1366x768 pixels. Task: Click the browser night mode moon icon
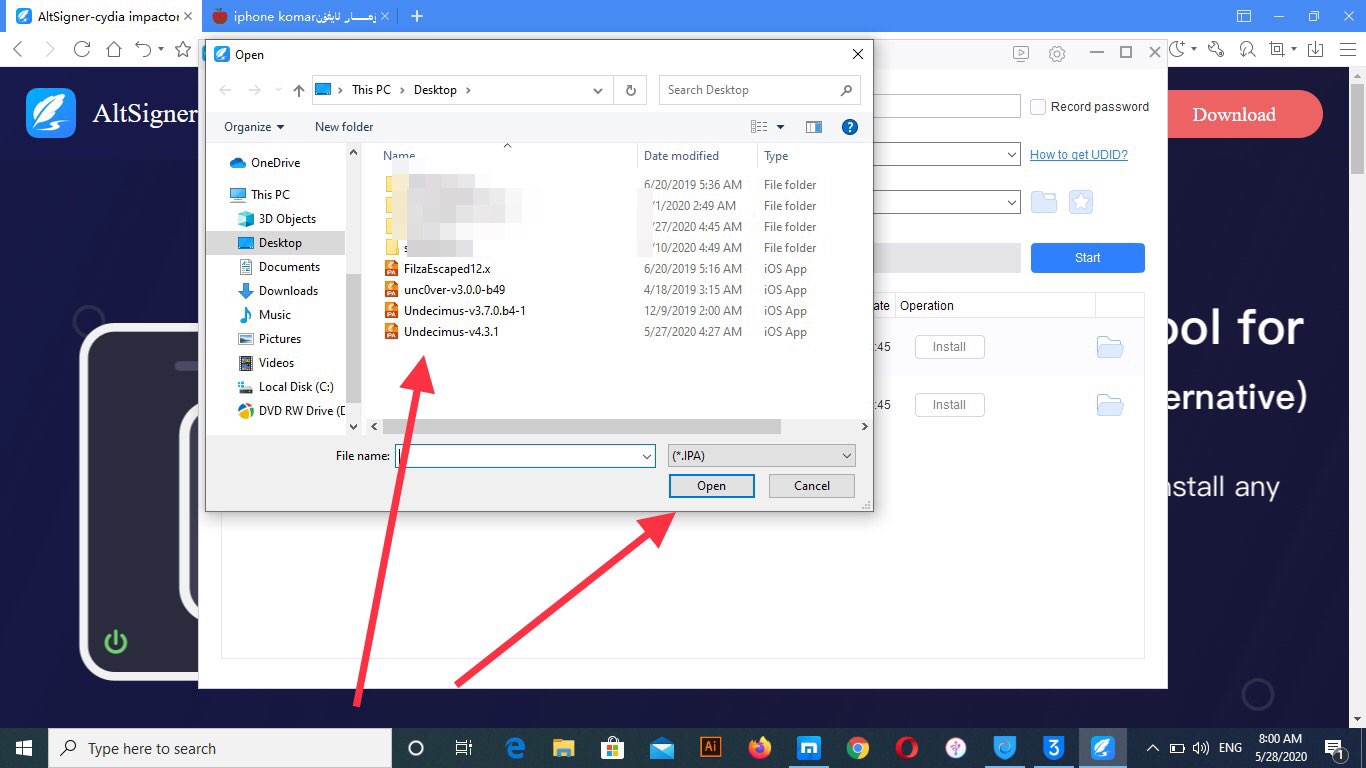[1177, 49]
